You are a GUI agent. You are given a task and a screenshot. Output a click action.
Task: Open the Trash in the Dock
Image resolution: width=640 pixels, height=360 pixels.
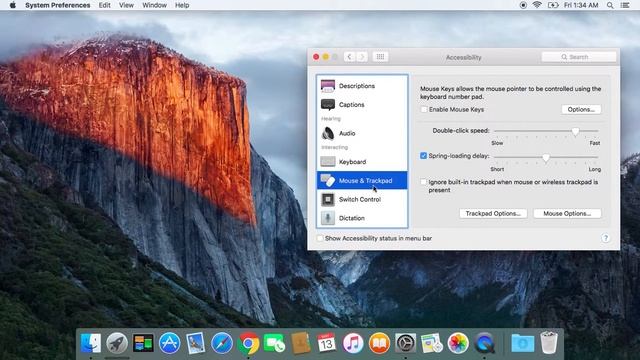tap(549, 342)
